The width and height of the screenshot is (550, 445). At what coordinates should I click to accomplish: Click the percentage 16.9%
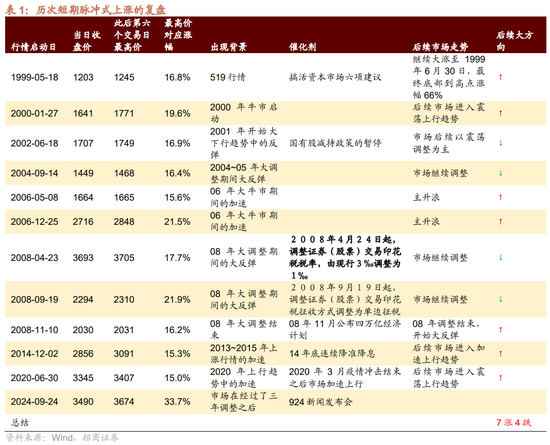177,143
